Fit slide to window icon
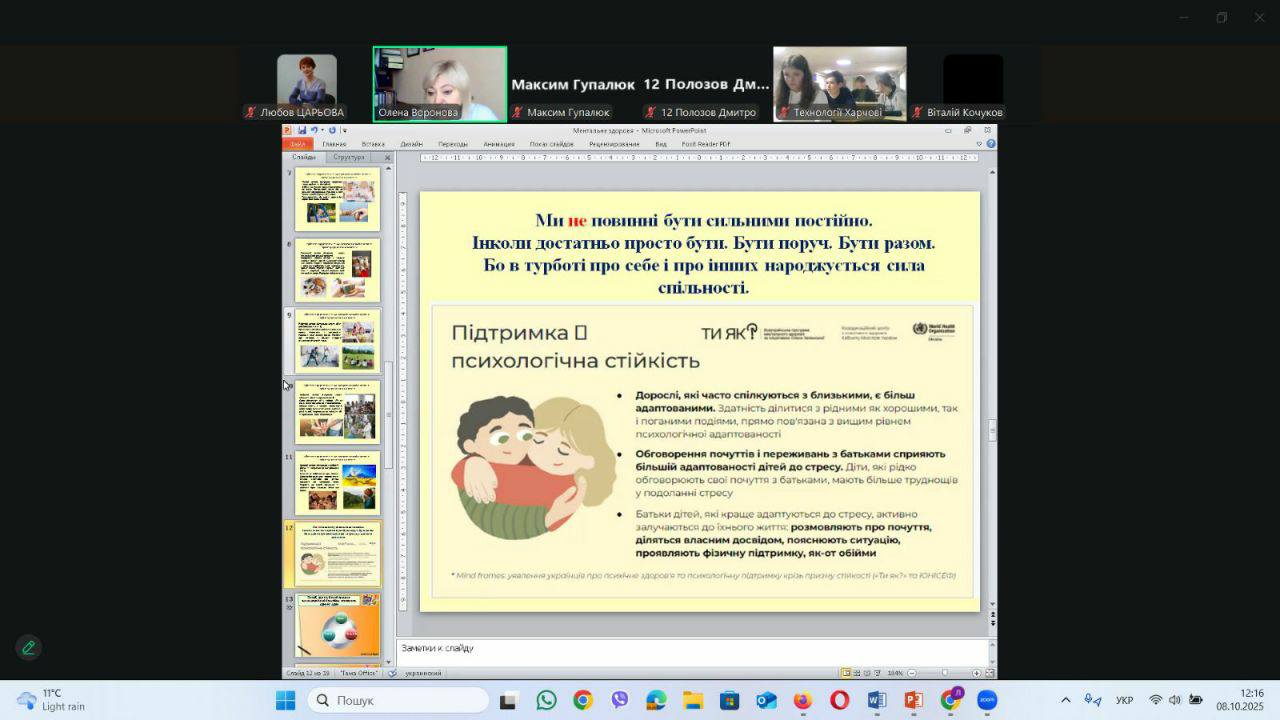 tap(989, 673)
